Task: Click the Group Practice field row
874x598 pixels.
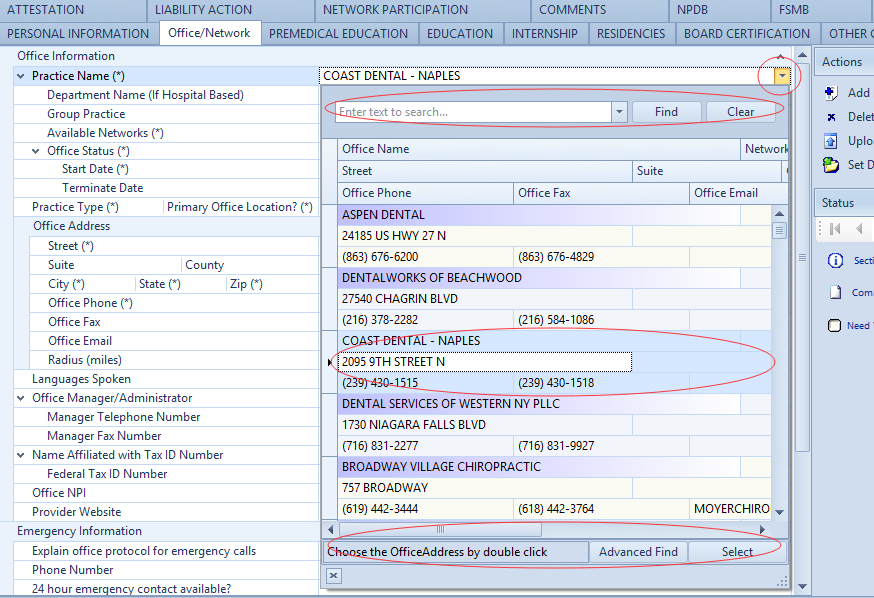Action: pyautogui.click(x=166, y=114)
